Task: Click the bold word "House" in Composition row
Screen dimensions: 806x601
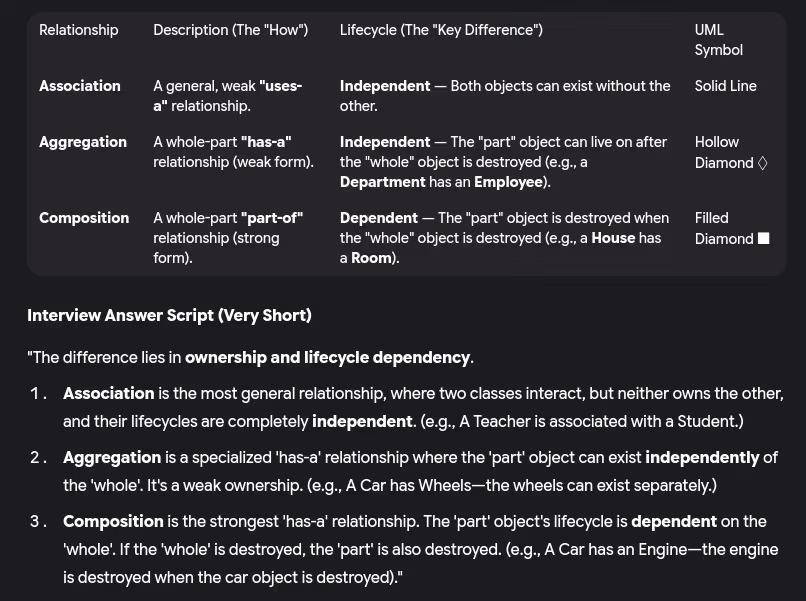Action: (x=613, y=238)
